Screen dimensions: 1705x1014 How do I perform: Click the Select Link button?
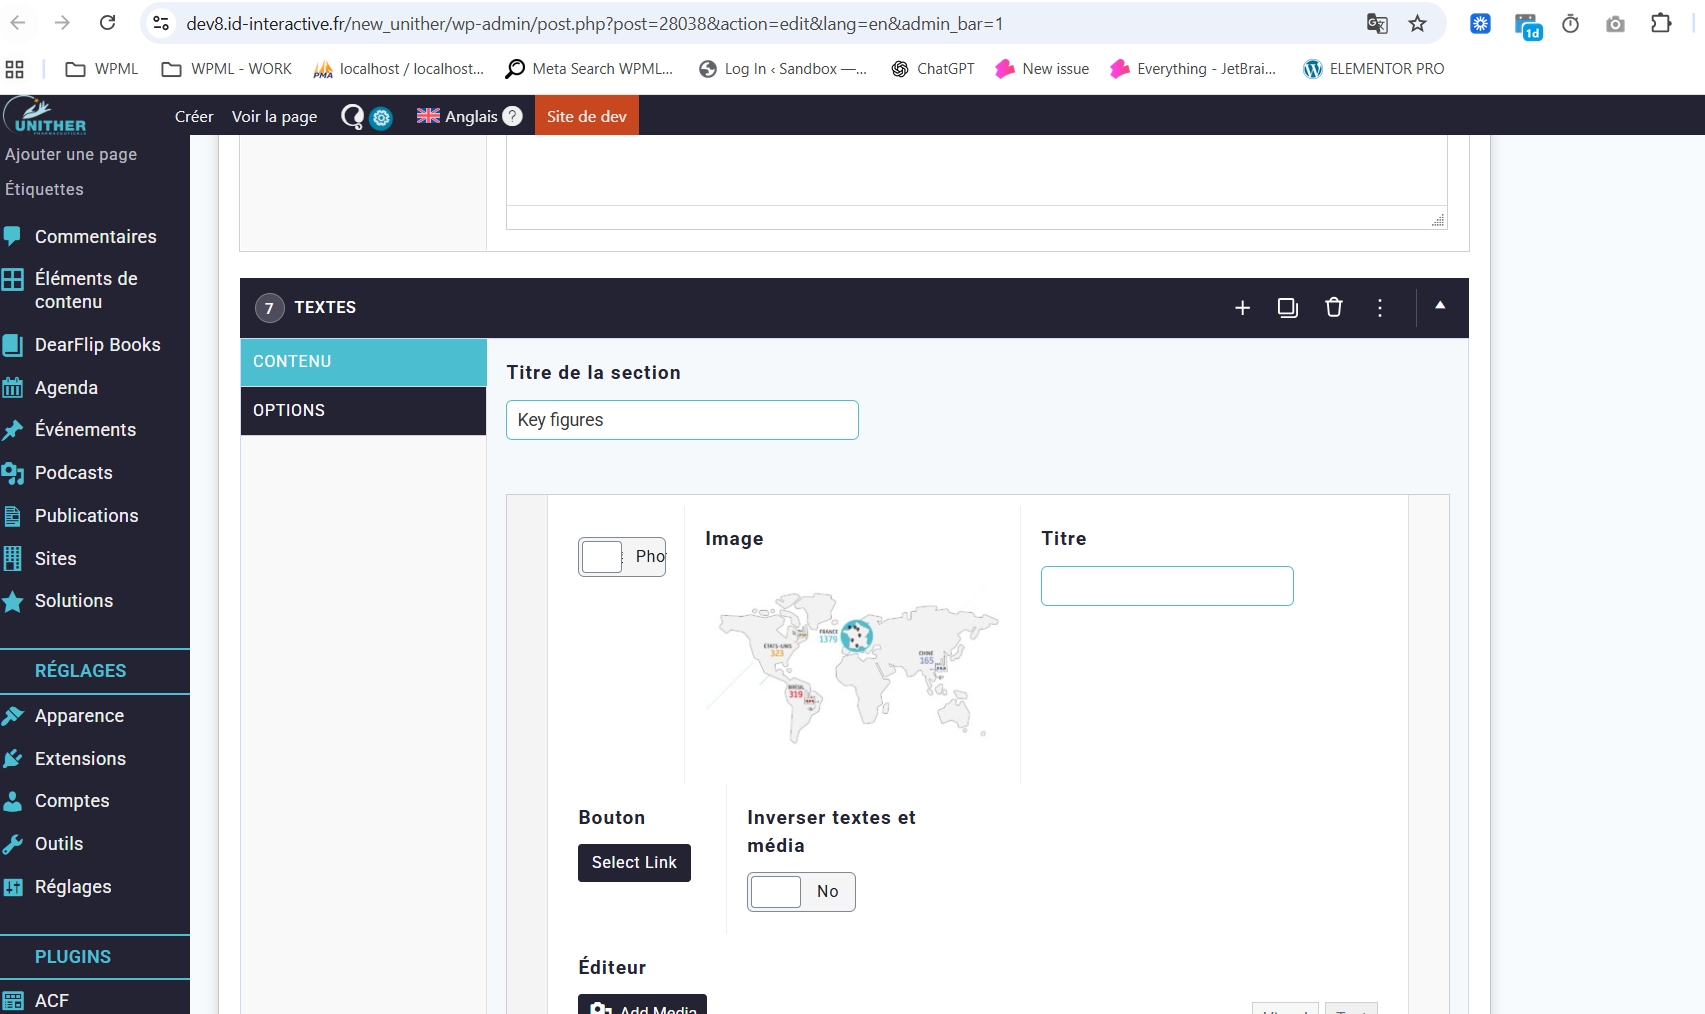click(x=634, y=863)
